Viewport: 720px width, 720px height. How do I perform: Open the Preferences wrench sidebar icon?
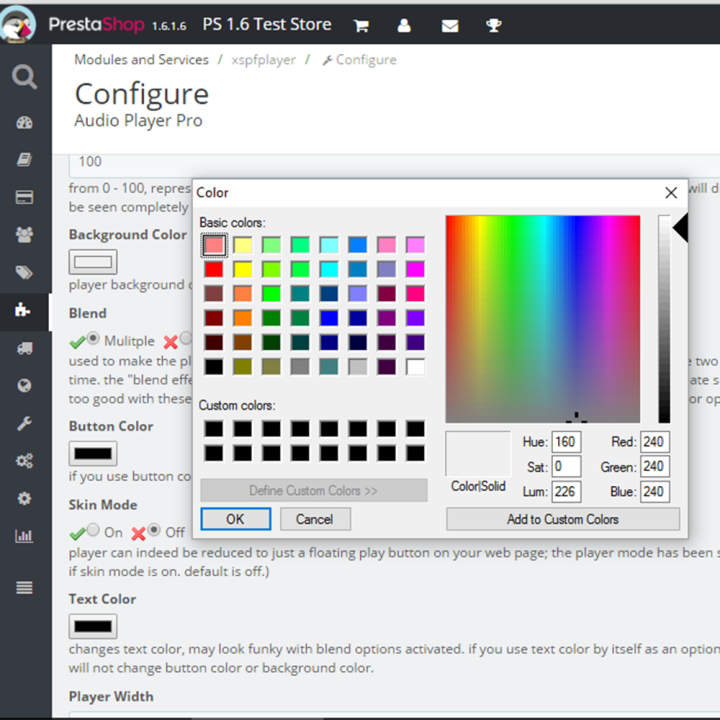point(24,423)
